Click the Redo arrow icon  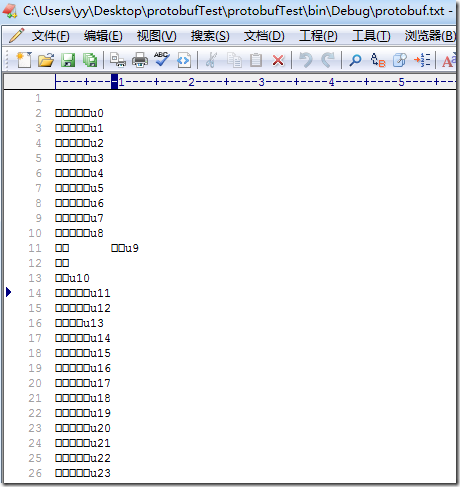pyautogui.click(x=328, y=60)
